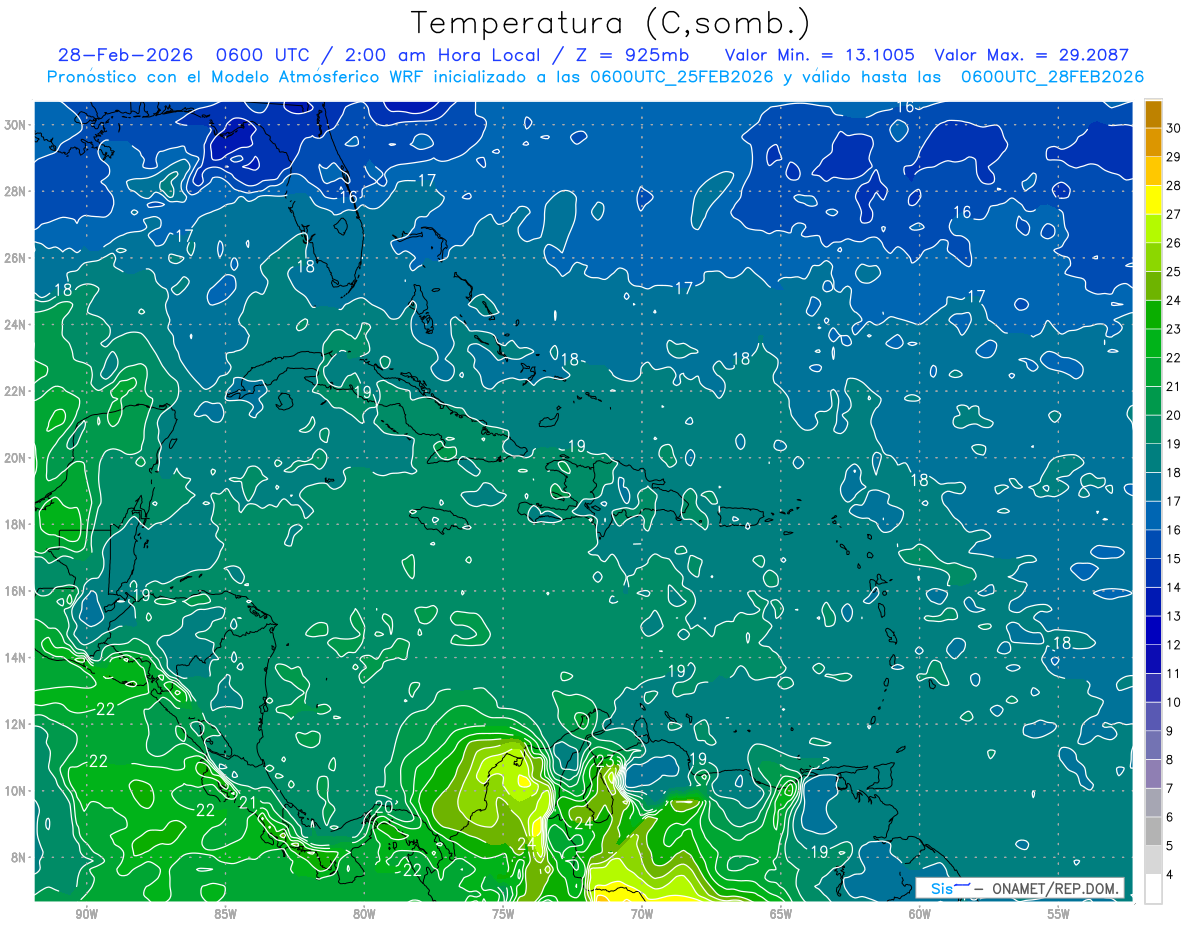The width and height of the screenshot is (1200, 927).
Task: Click the '23' contour label on the map
Action: (x=605, y=761)
